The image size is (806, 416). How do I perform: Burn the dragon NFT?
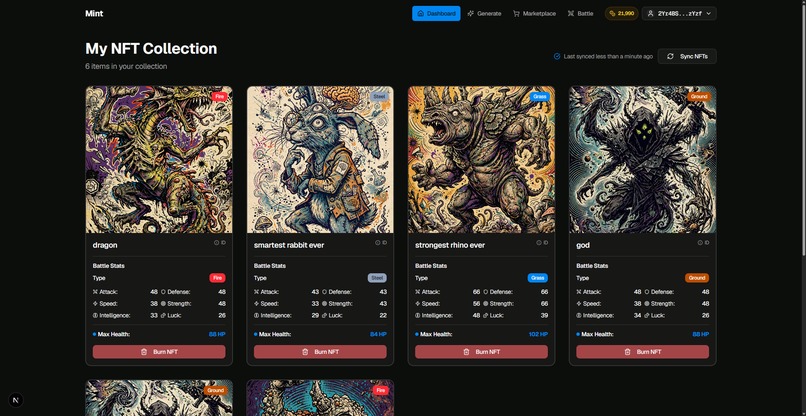(159, 352)
